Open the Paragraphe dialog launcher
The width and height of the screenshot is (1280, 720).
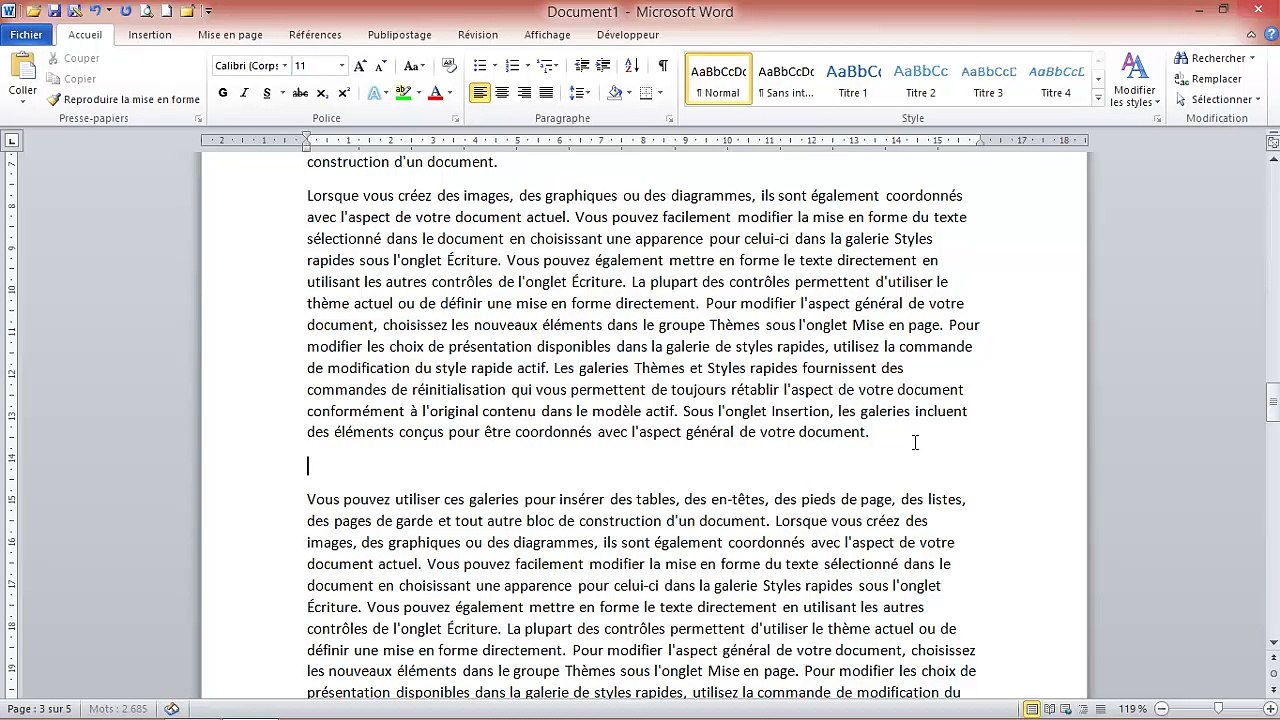[670, 119]
